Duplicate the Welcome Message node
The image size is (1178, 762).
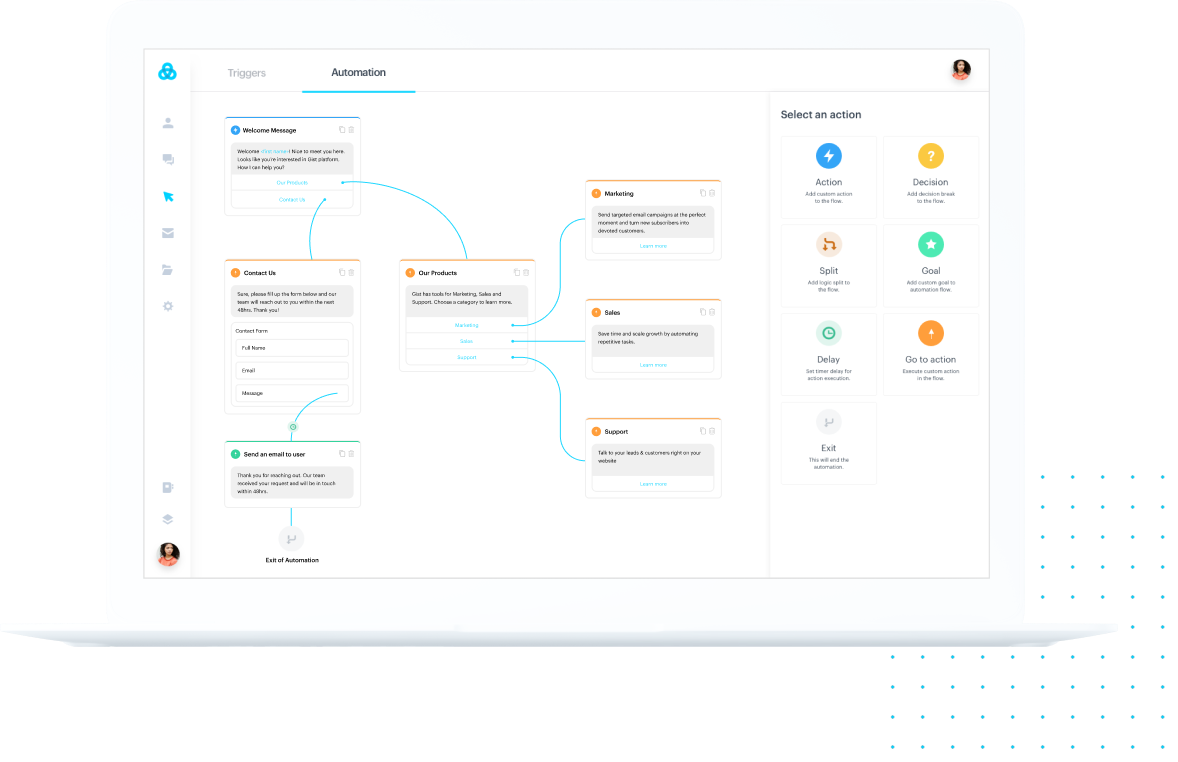(342, 130)
